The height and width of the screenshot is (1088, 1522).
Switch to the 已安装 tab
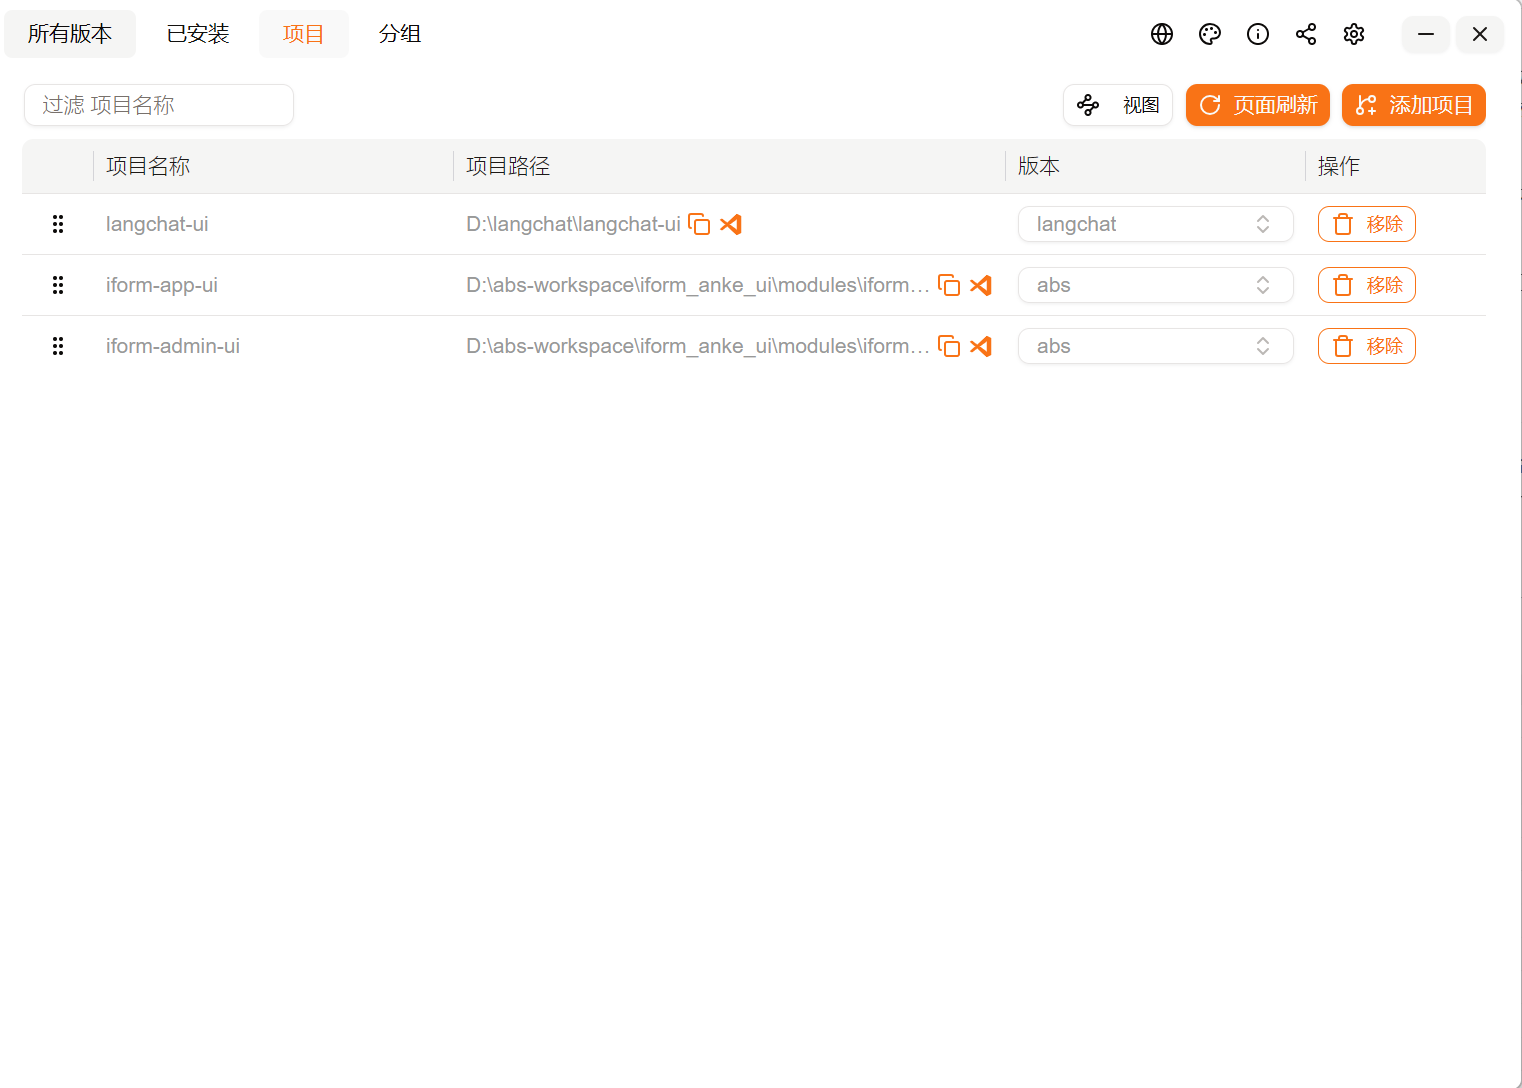click(x=198, y=34)
